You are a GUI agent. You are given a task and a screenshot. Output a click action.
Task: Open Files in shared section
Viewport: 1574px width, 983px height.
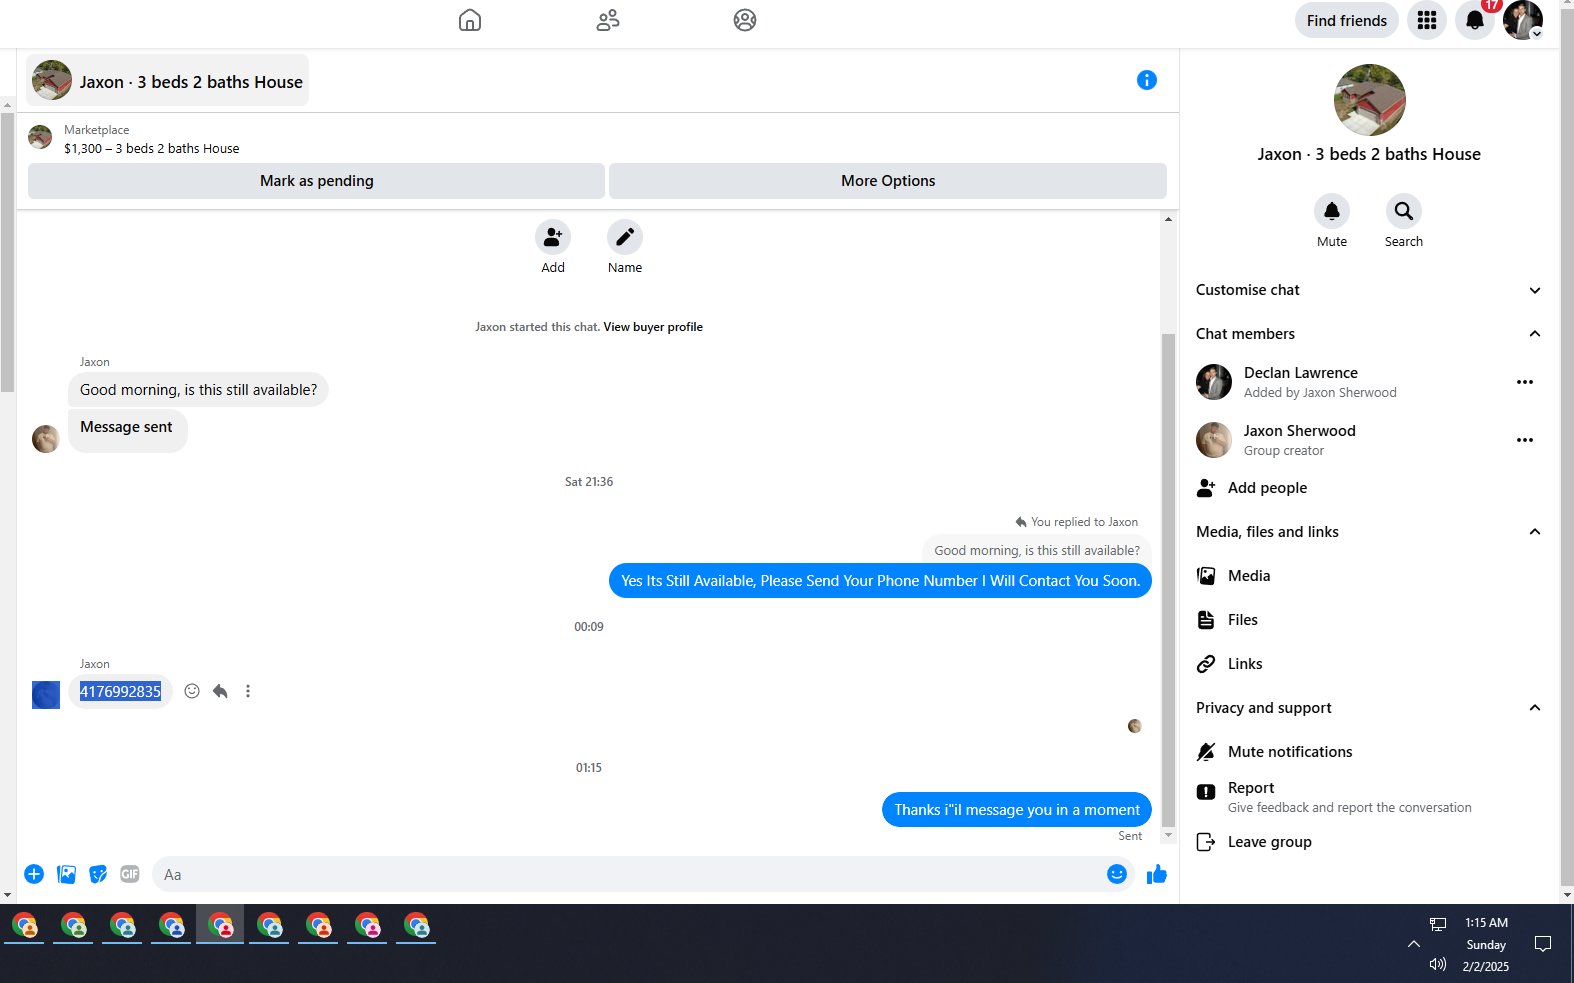click(1243, 620)
